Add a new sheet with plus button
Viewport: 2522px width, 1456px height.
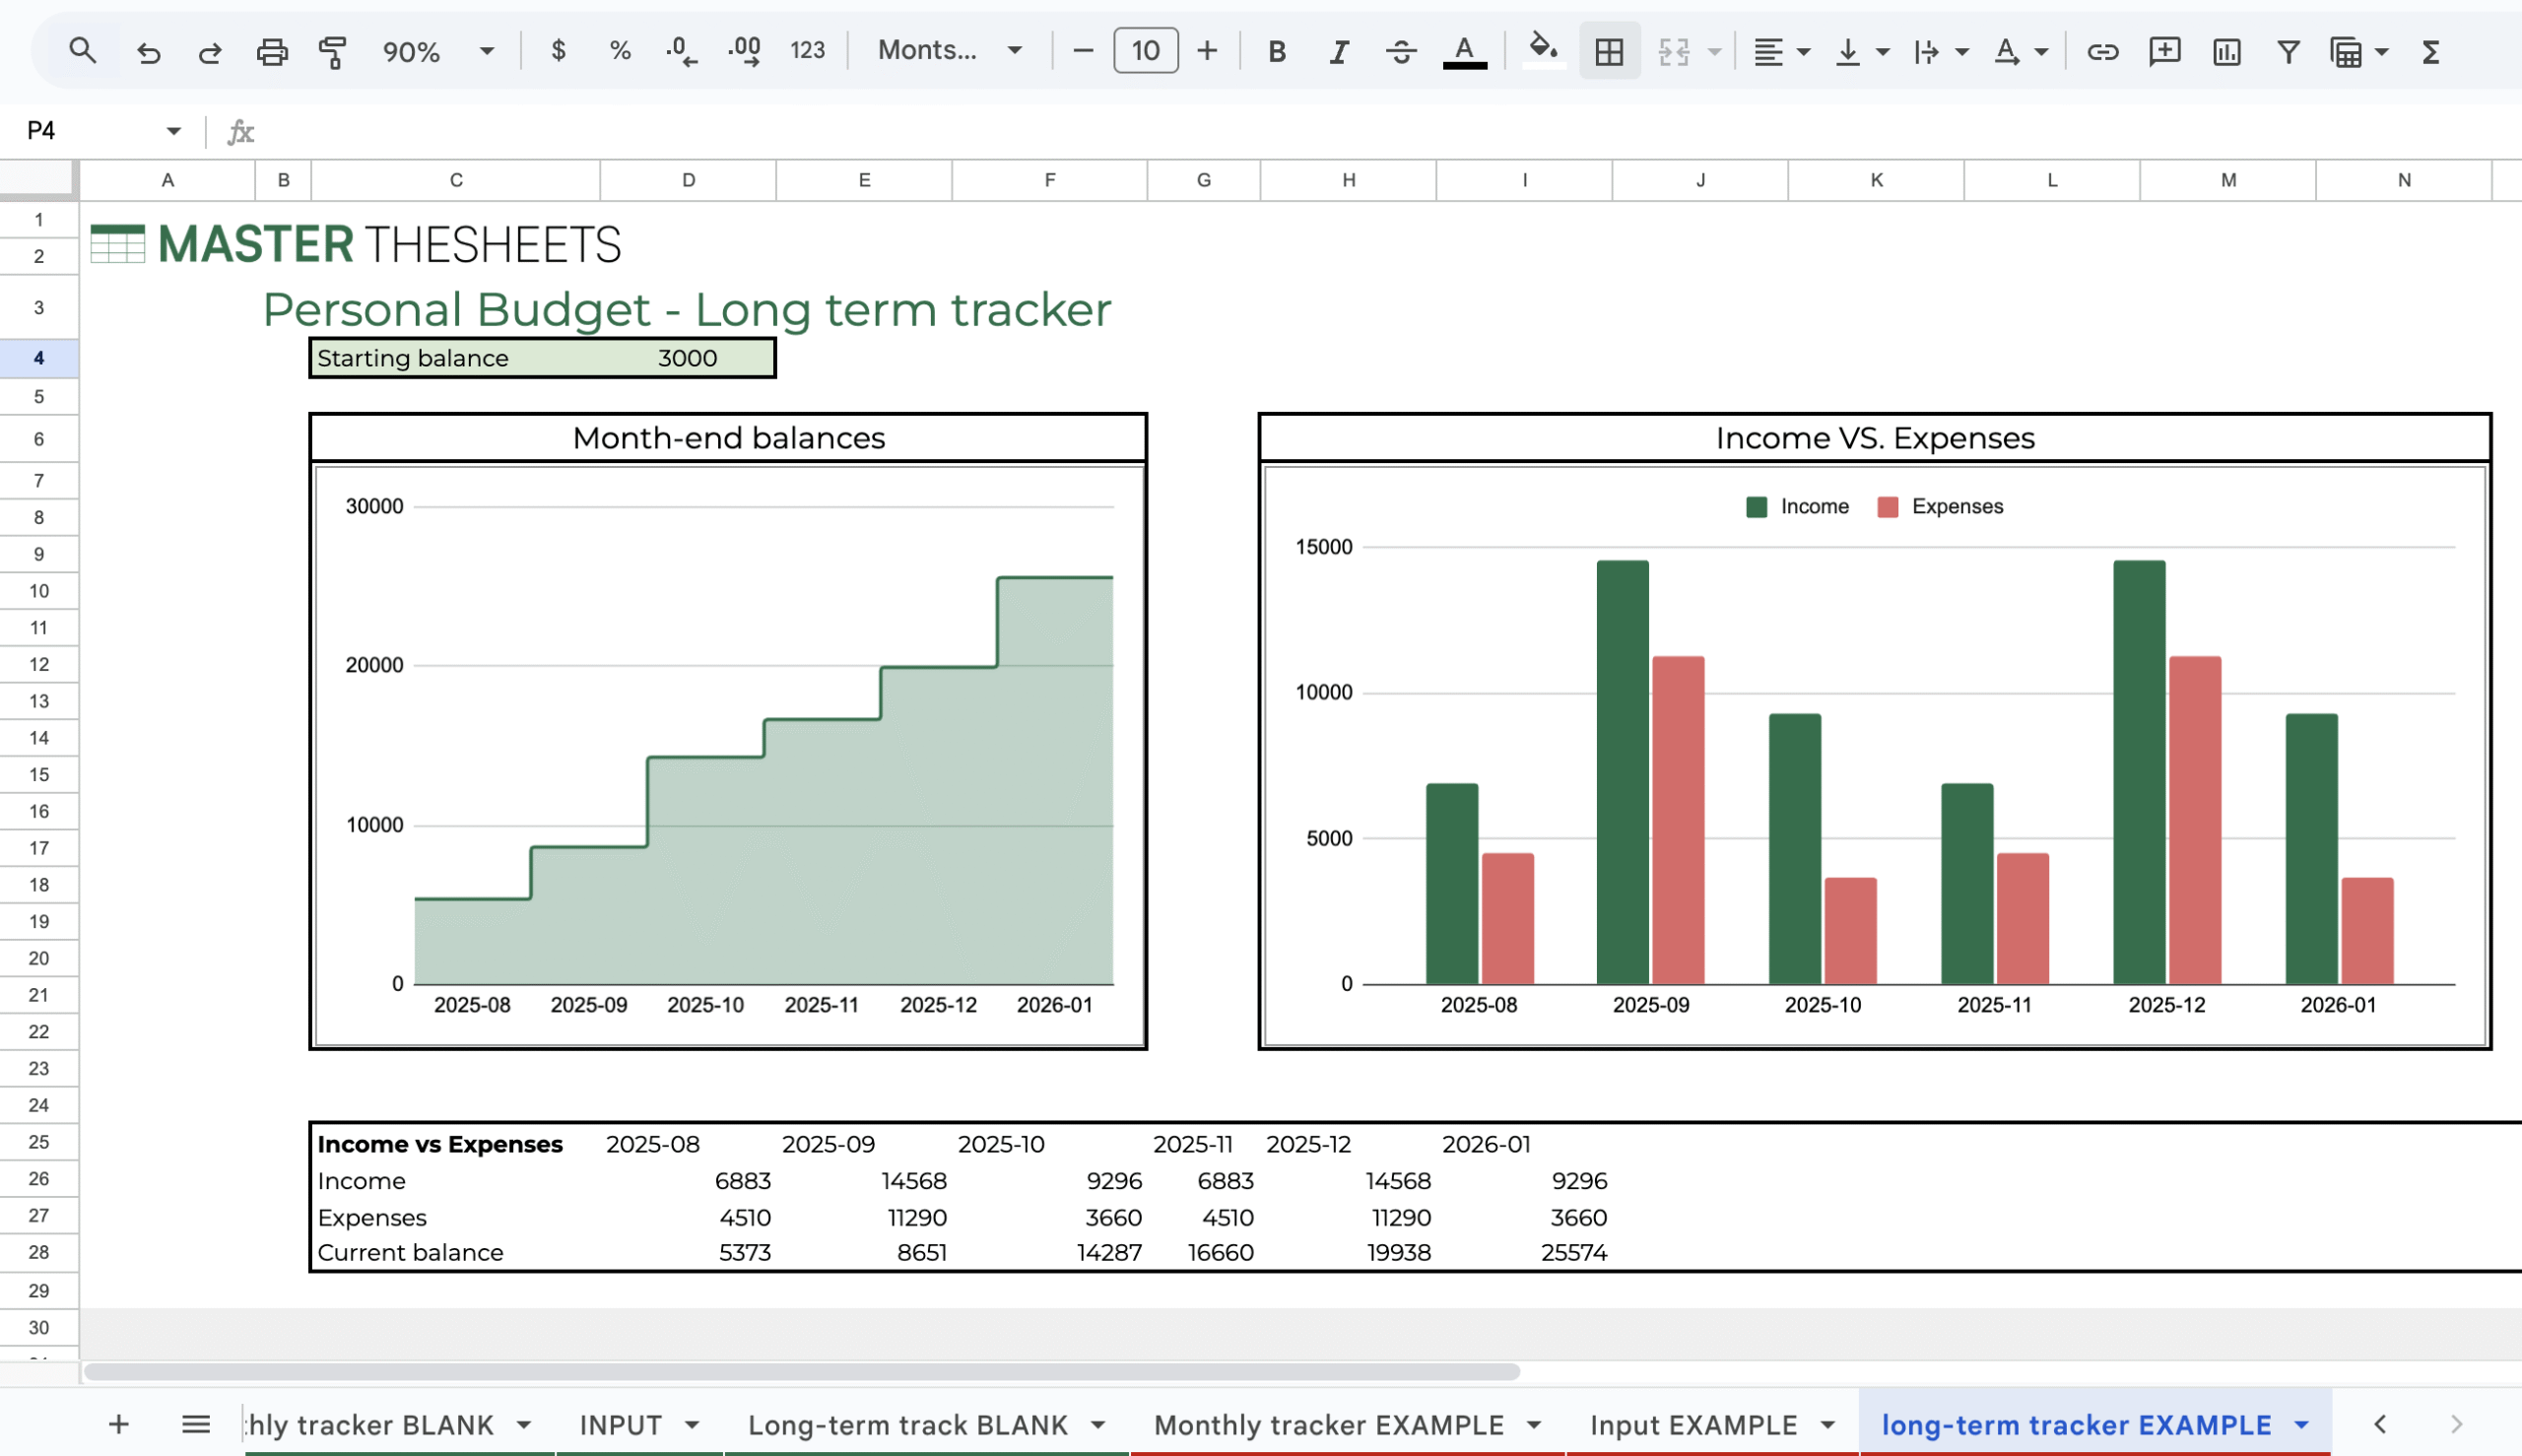click(x=119, y=1424)
